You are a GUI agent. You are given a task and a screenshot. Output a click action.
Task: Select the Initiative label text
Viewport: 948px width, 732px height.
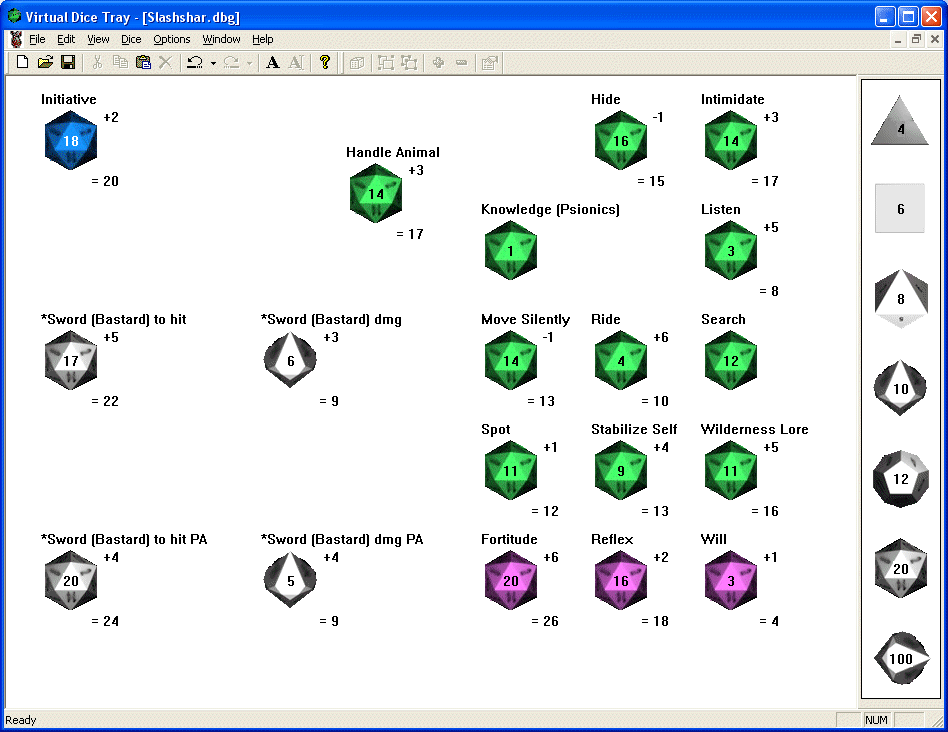click(x=68, y=99)
